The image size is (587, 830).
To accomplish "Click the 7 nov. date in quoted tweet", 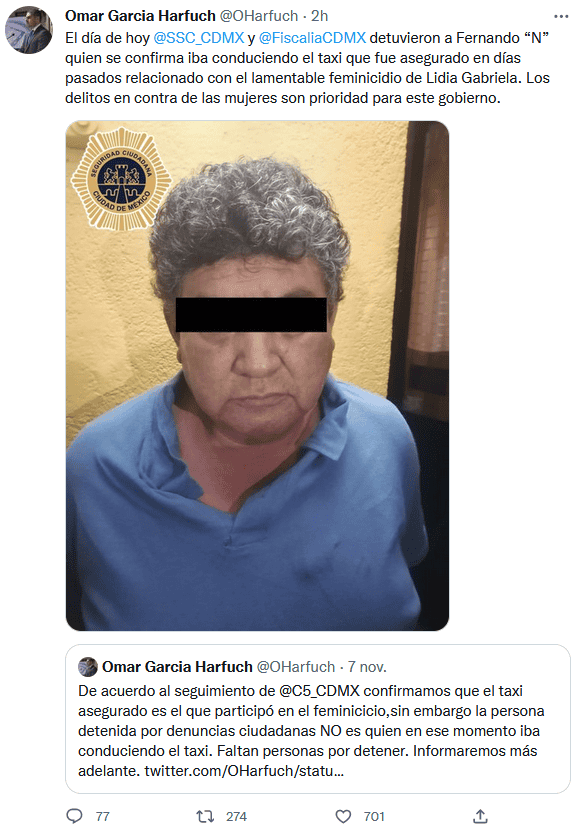I will (367, 666).
